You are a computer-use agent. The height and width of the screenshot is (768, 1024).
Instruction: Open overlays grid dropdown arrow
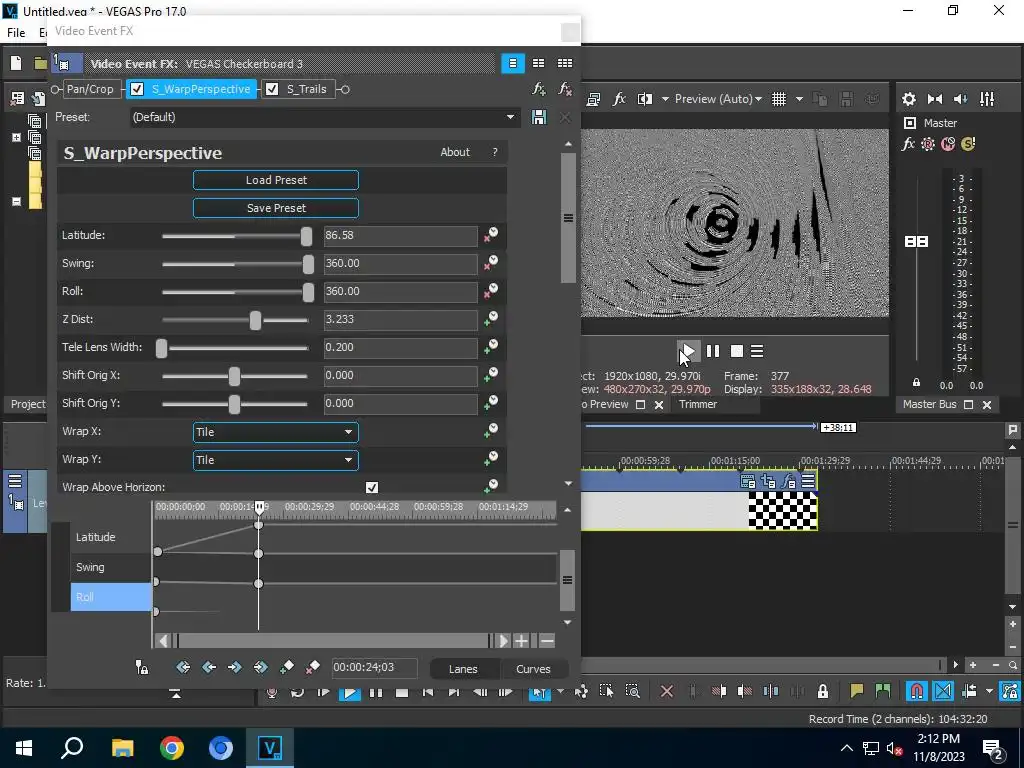pyautogui.click(x=799, y=99)
